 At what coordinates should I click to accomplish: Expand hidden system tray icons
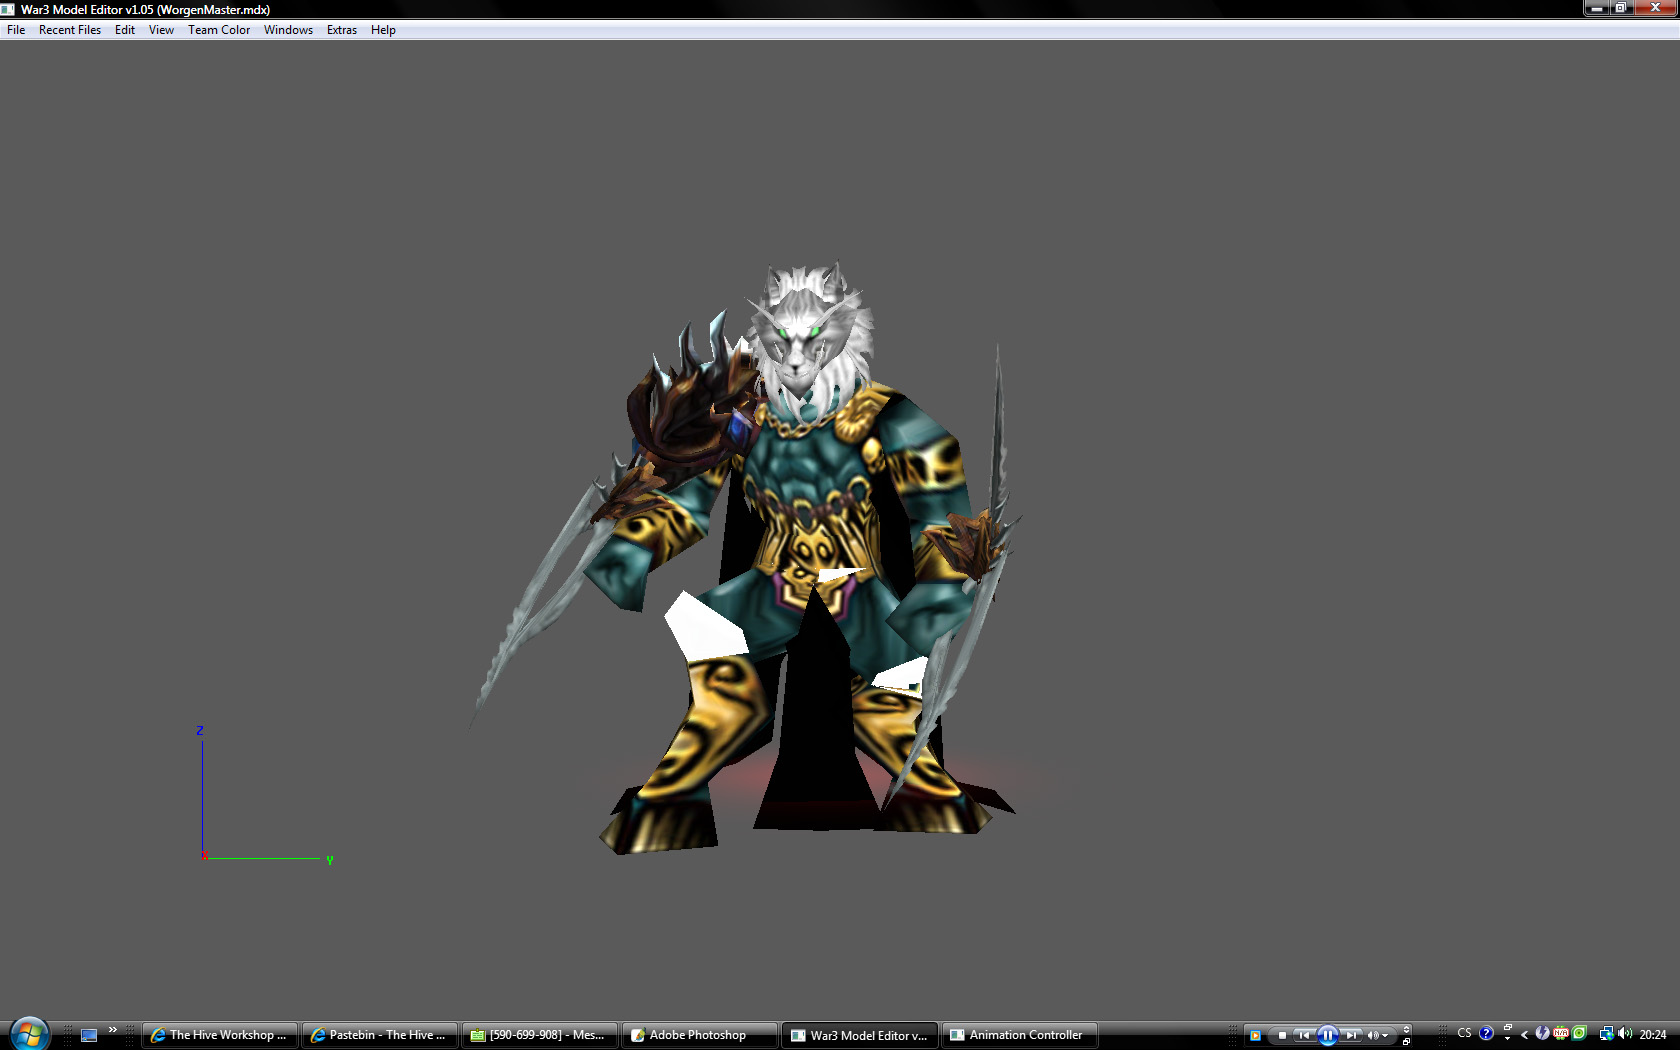1525,1035
